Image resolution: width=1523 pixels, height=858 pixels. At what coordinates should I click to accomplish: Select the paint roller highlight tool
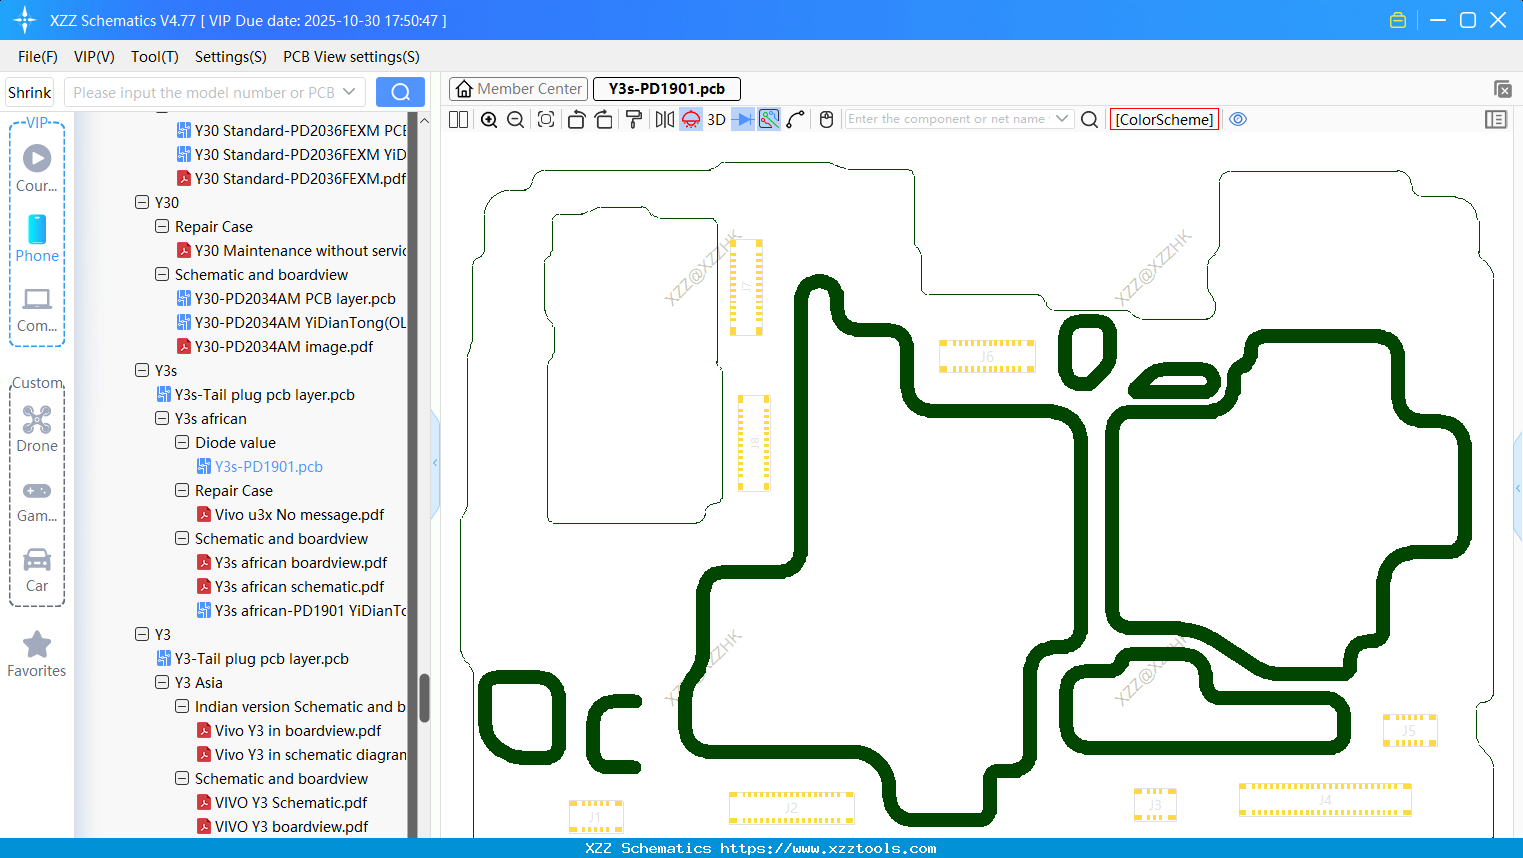(x=634, y=120)
